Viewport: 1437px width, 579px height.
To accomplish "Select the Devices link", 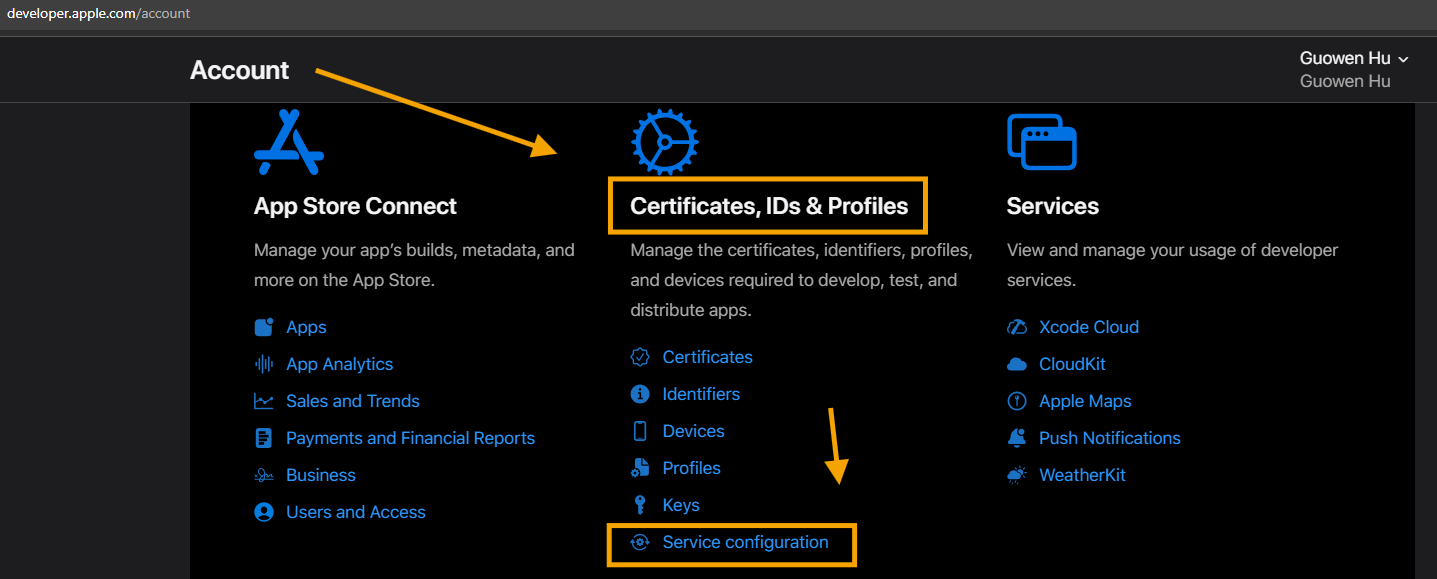I will (x=693, y=431).
